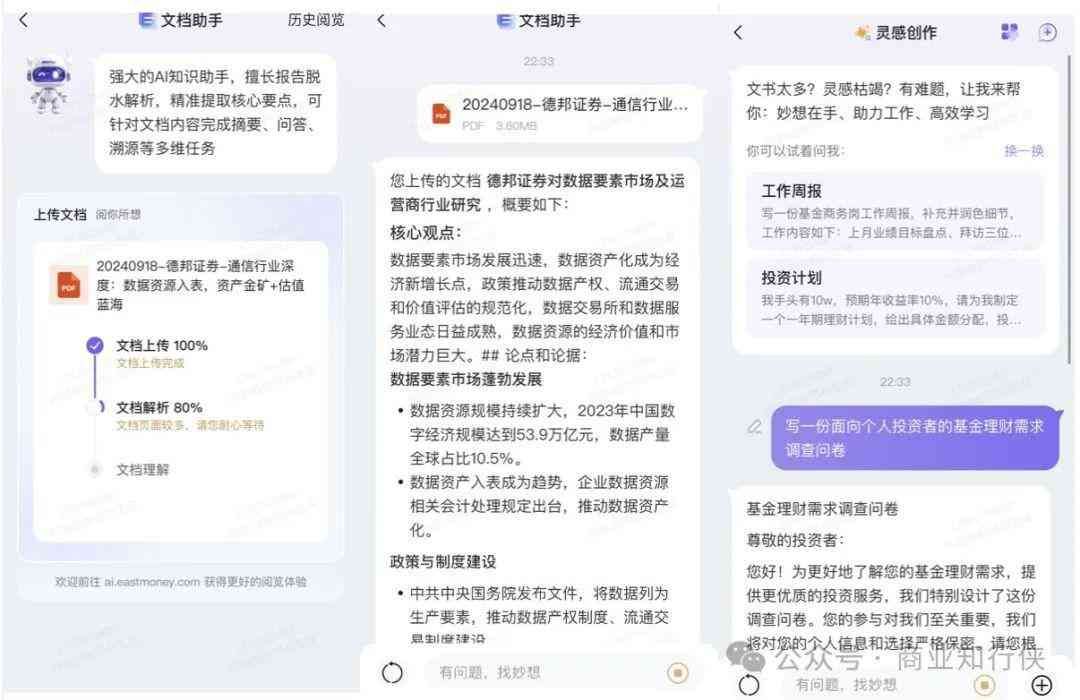Tap the robot assistant avatar

click(48, 85)
